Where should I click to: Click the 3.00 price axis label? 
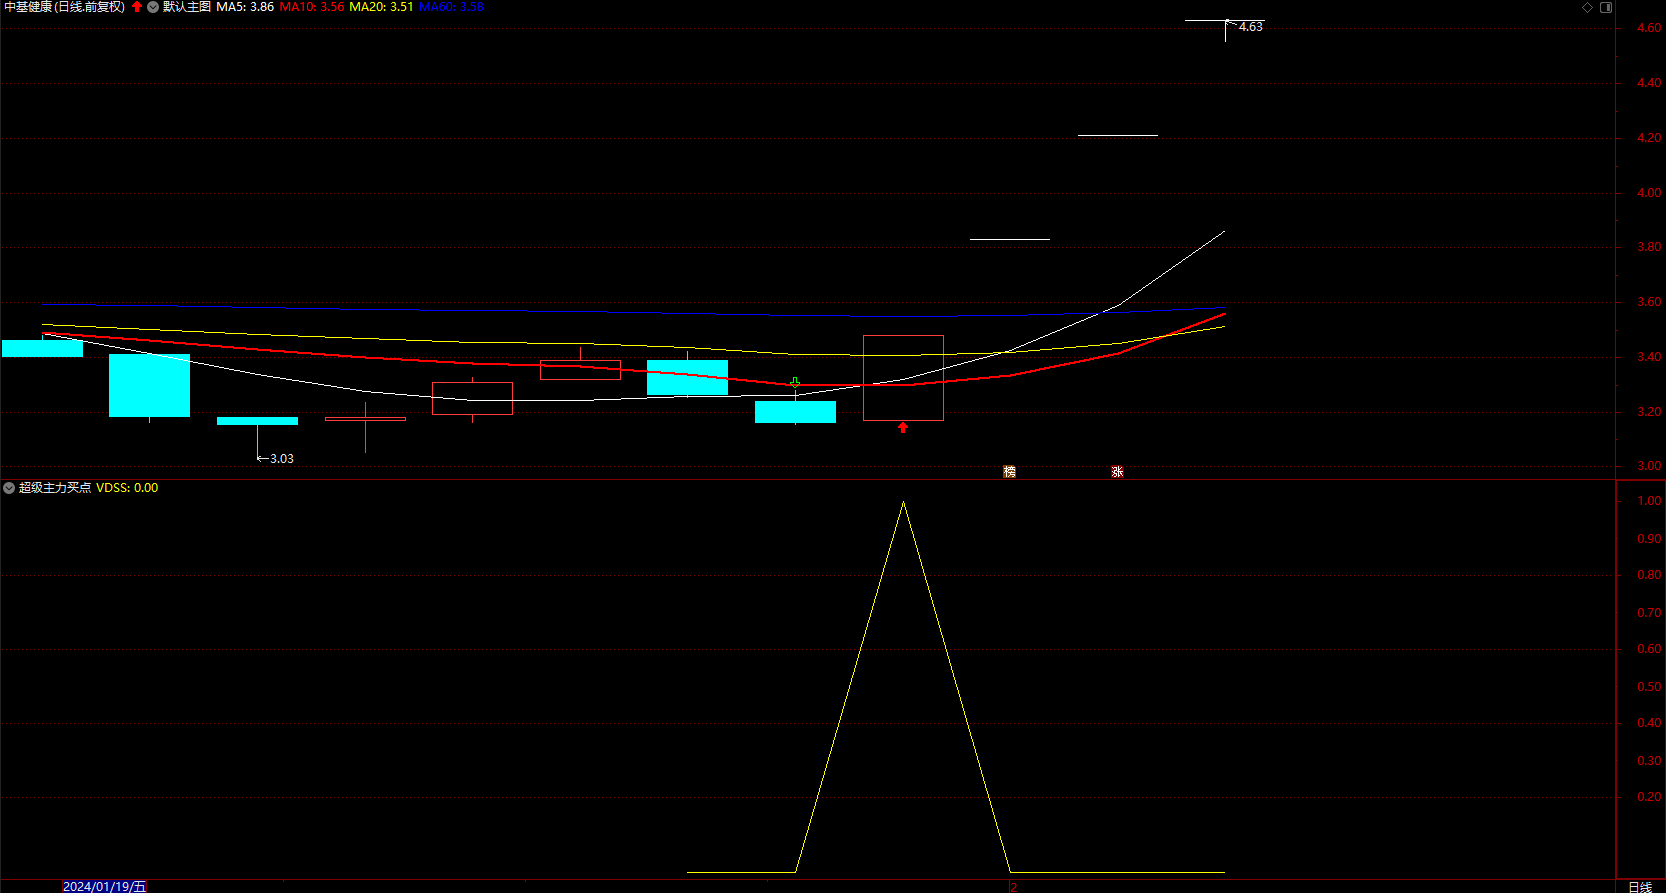1649,466
